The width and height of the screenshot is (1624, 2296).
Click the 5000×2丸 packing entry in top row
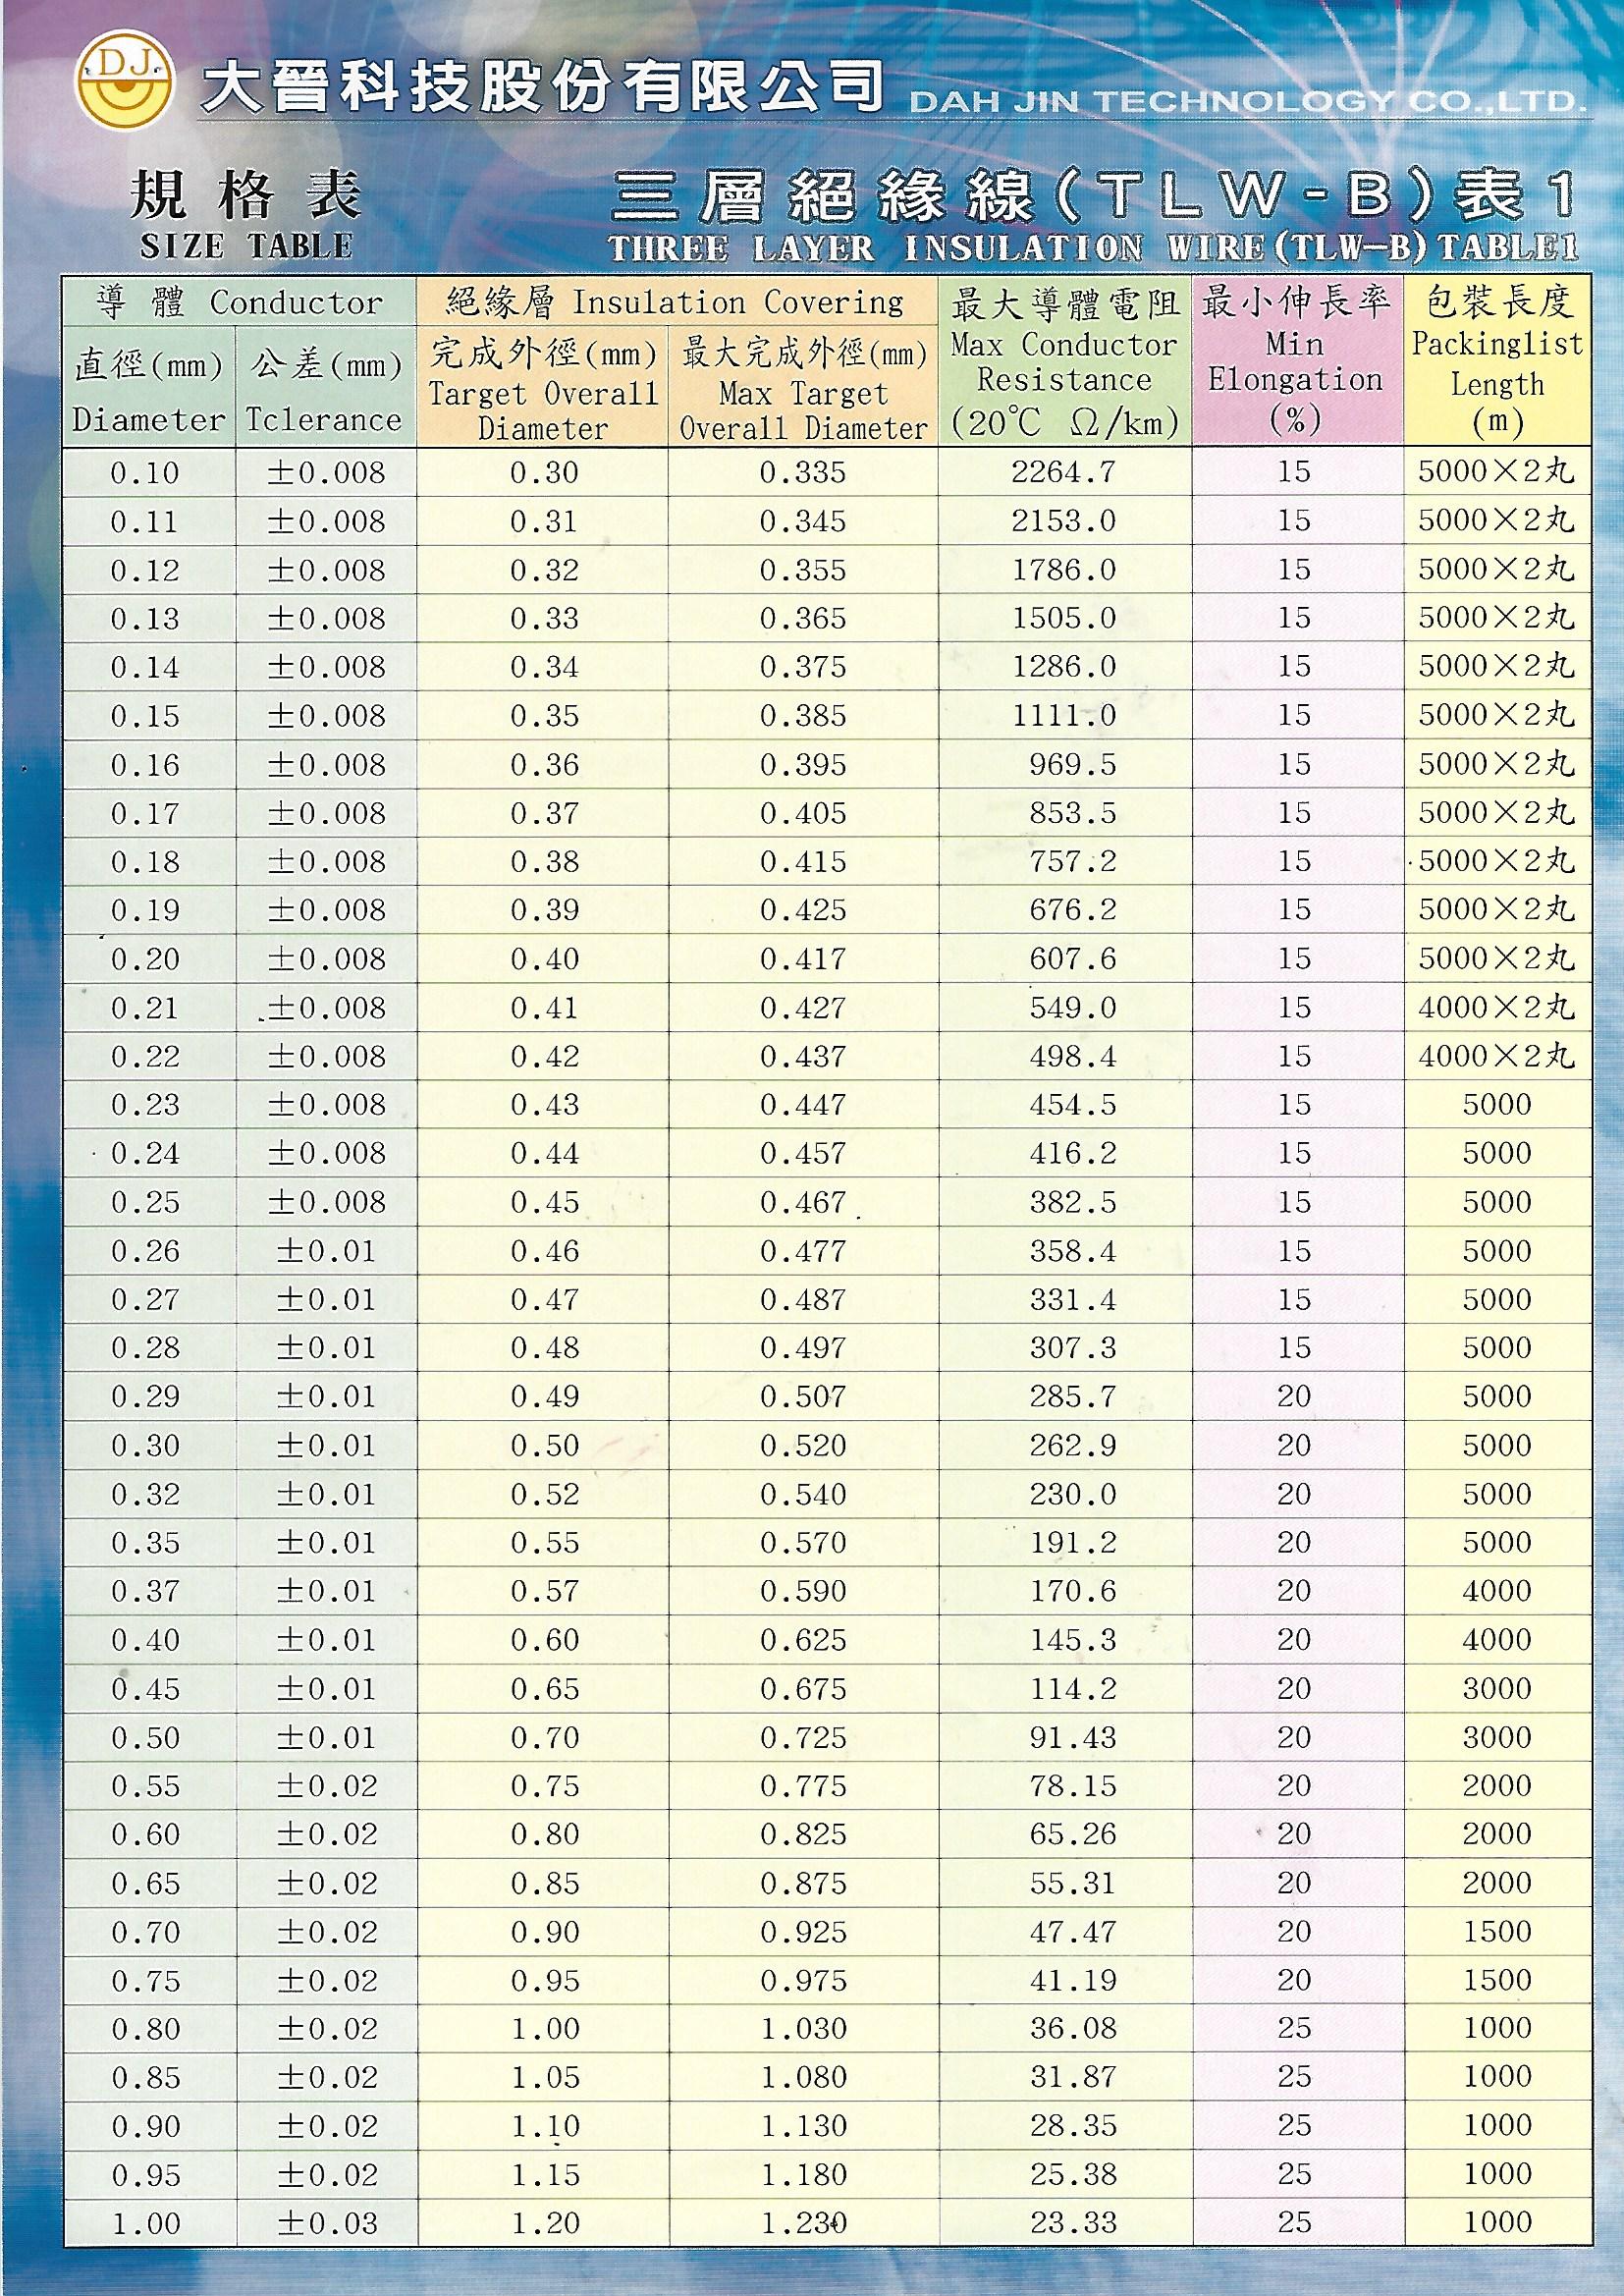(x=1496, y=470)
